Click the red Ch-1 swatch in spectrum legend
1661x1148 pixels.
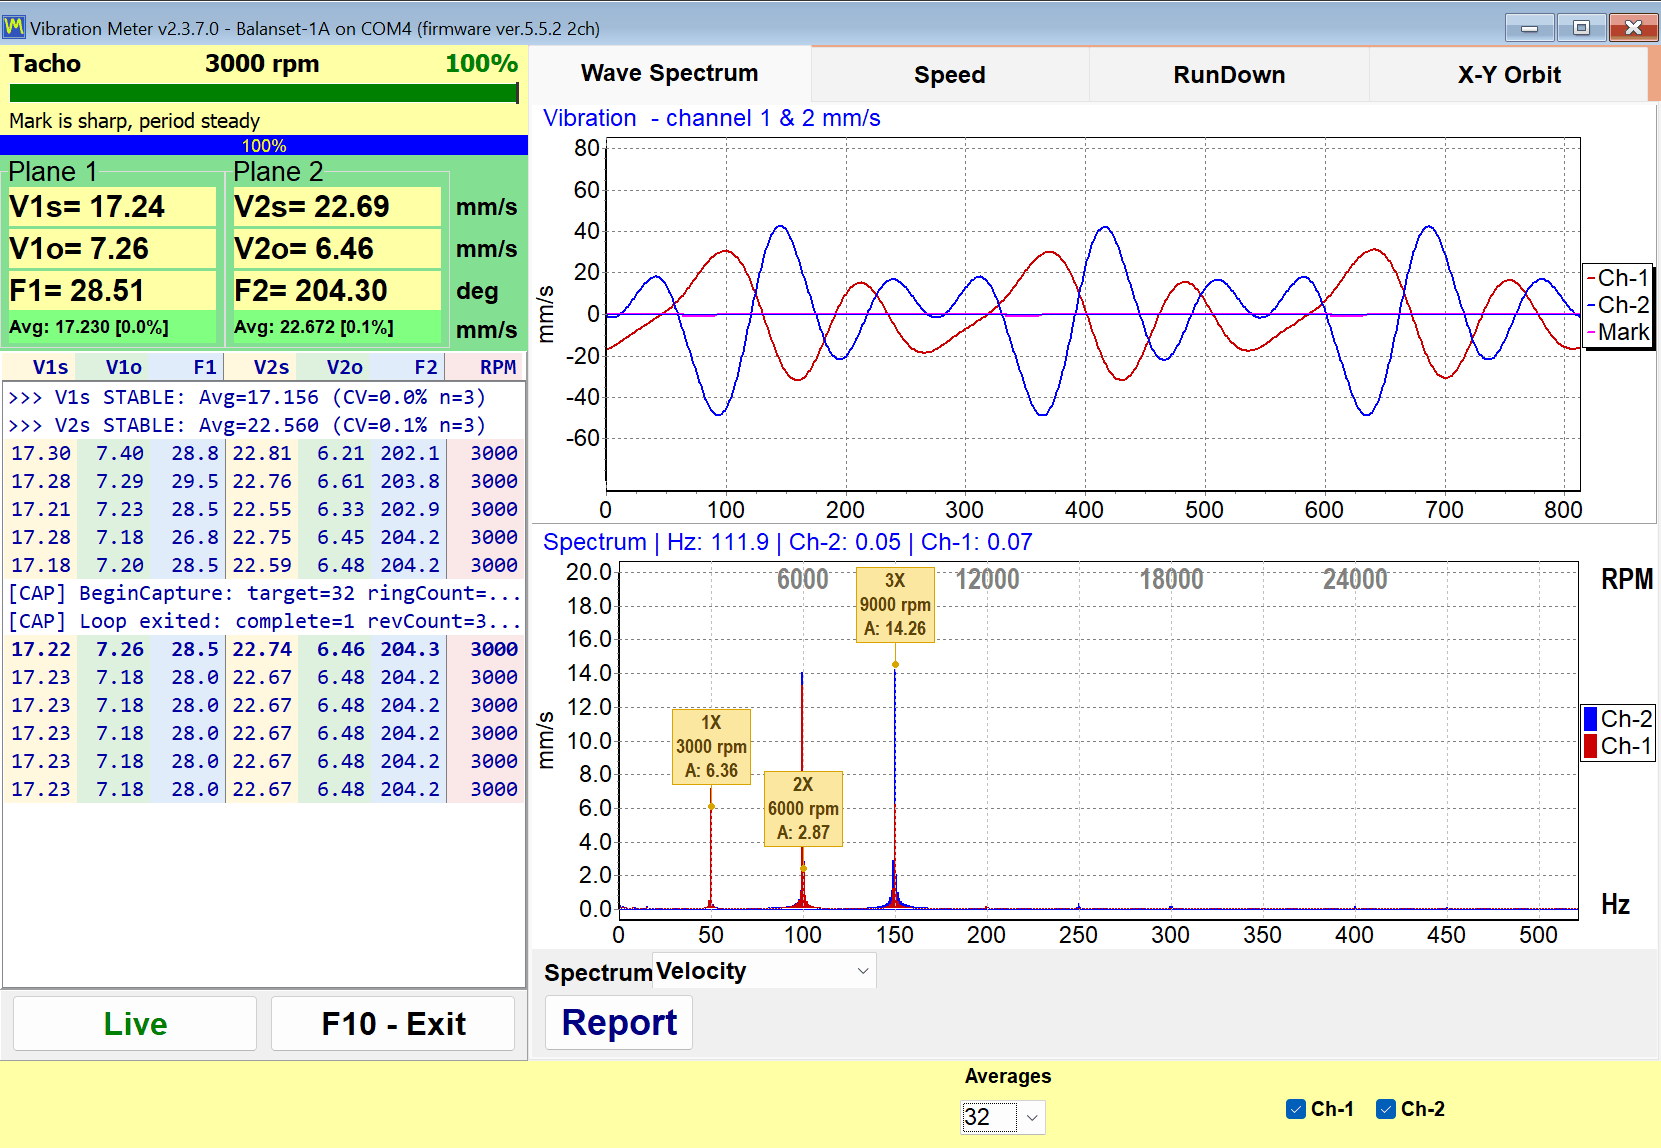[1590, 746]
